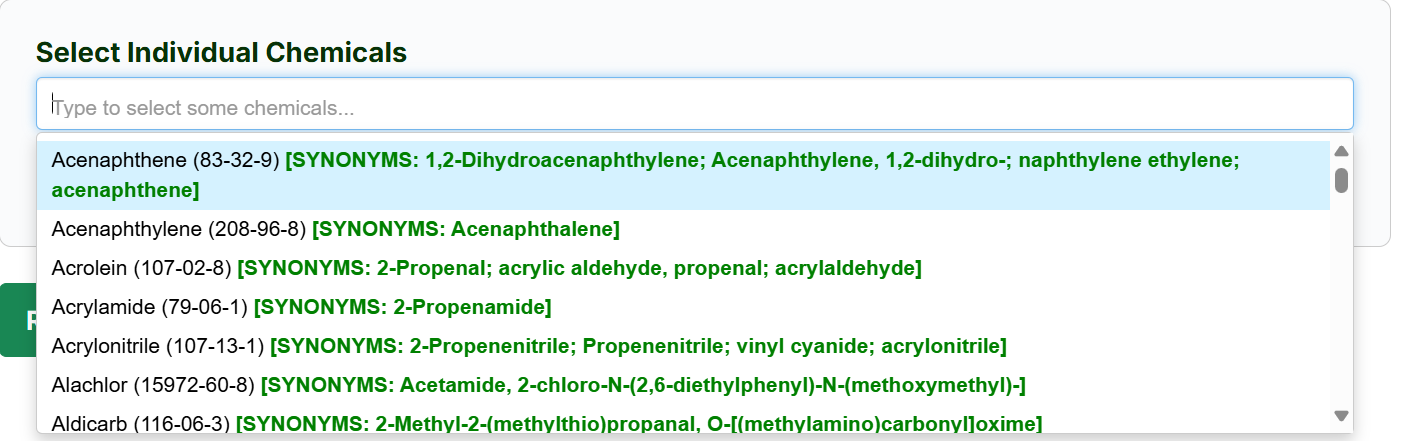
Task: Pick the Aldicarb (116-06-3) option
Action: click(140, 424)
